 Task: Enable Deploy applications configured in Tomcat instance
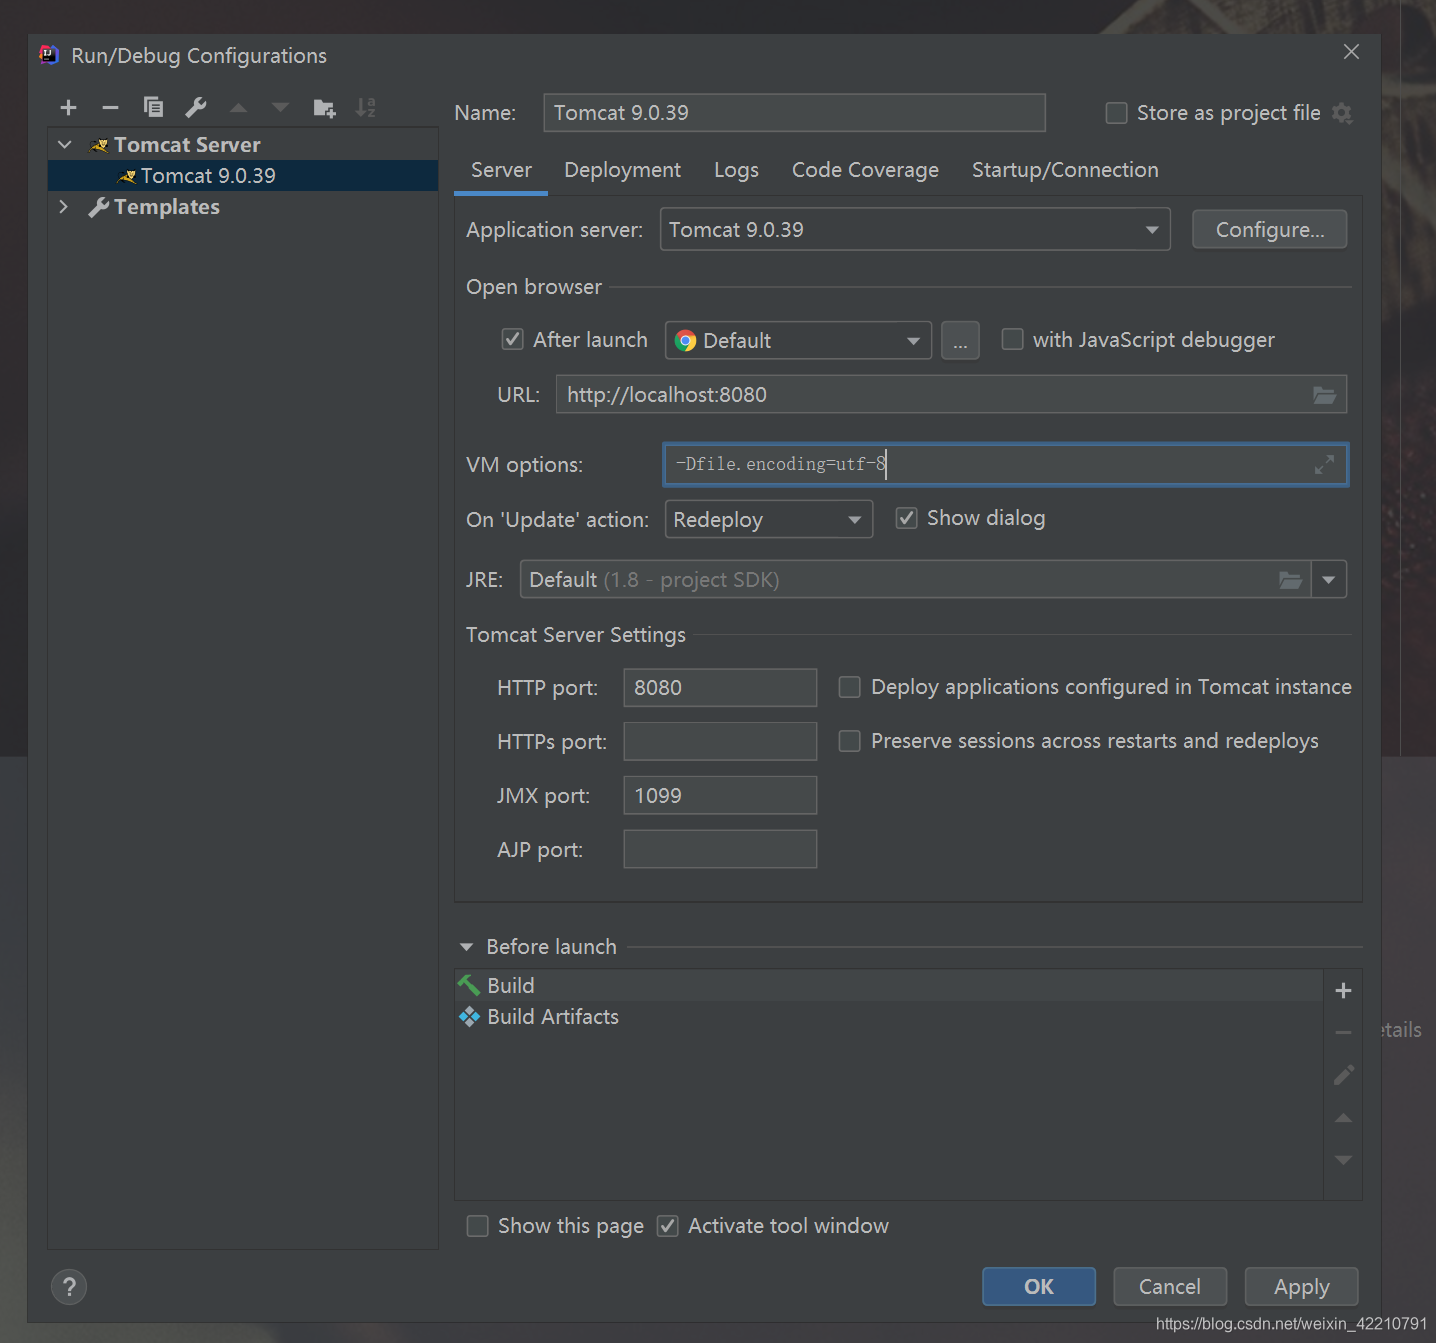point(849,687)
